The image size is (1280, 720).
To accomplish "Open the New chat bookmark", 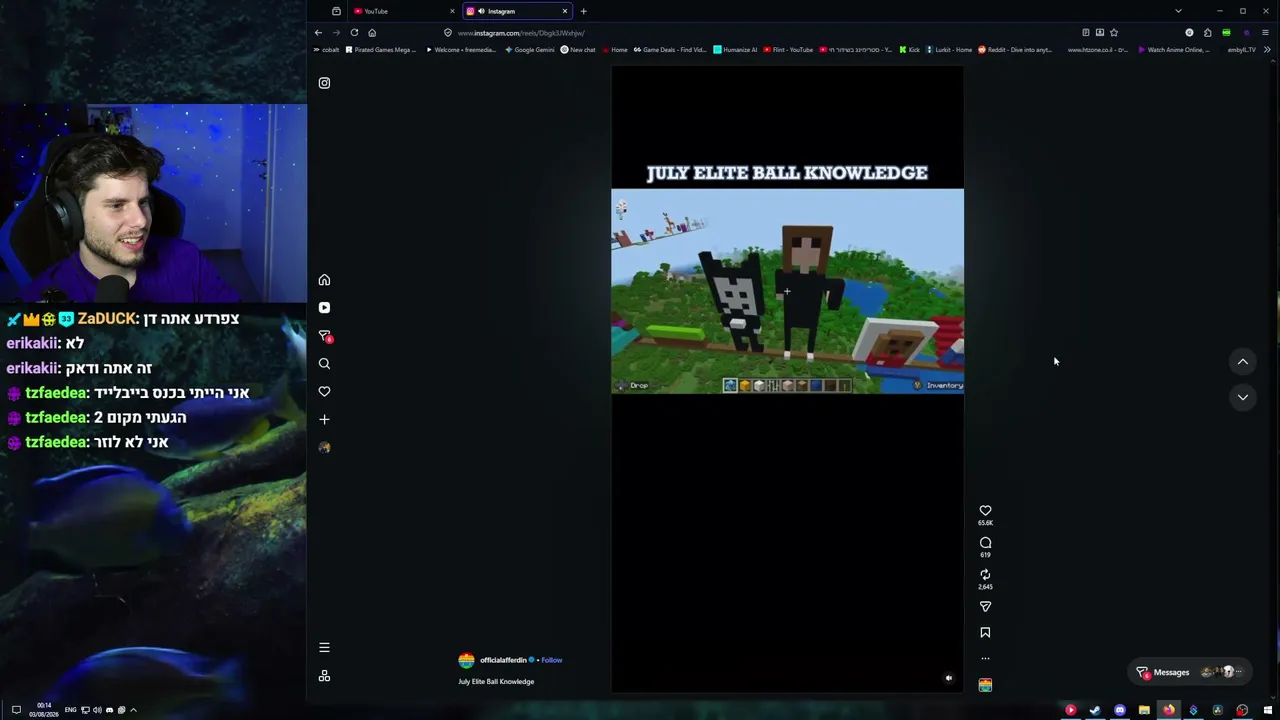I will 578,50.
